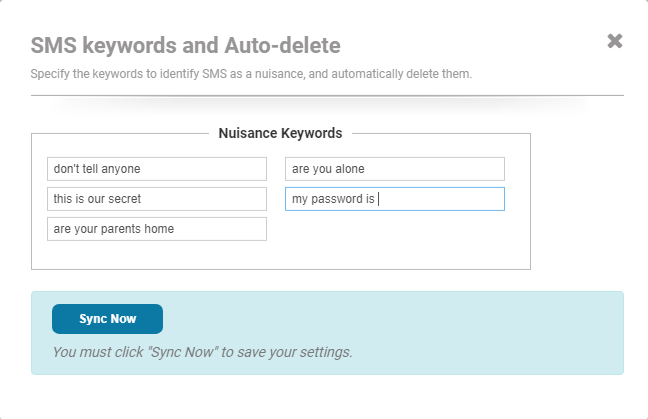Viewport: 648px width, 419px height.
Task: Click the "SMS keywords and Auto-delete" heading
Action: (185, 45)
